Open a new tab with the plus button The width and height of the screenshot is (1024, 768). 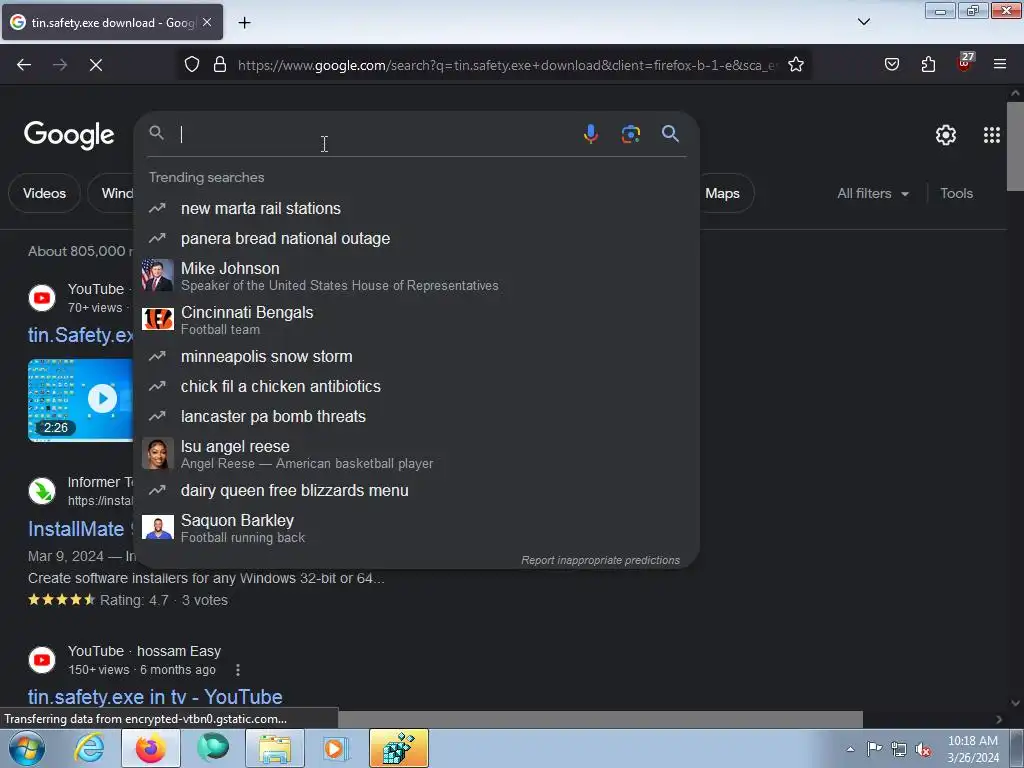click(244, 23)
